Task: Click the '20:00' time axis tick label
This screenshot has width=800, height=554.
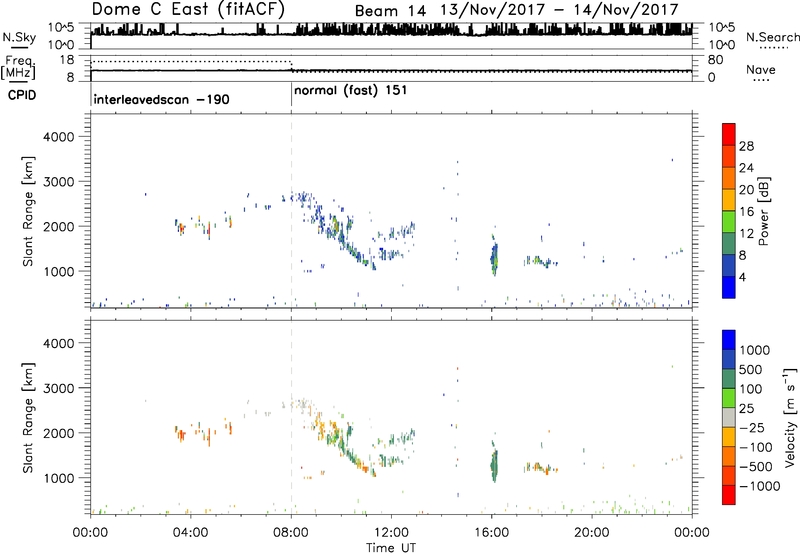Action: [592, 533]
